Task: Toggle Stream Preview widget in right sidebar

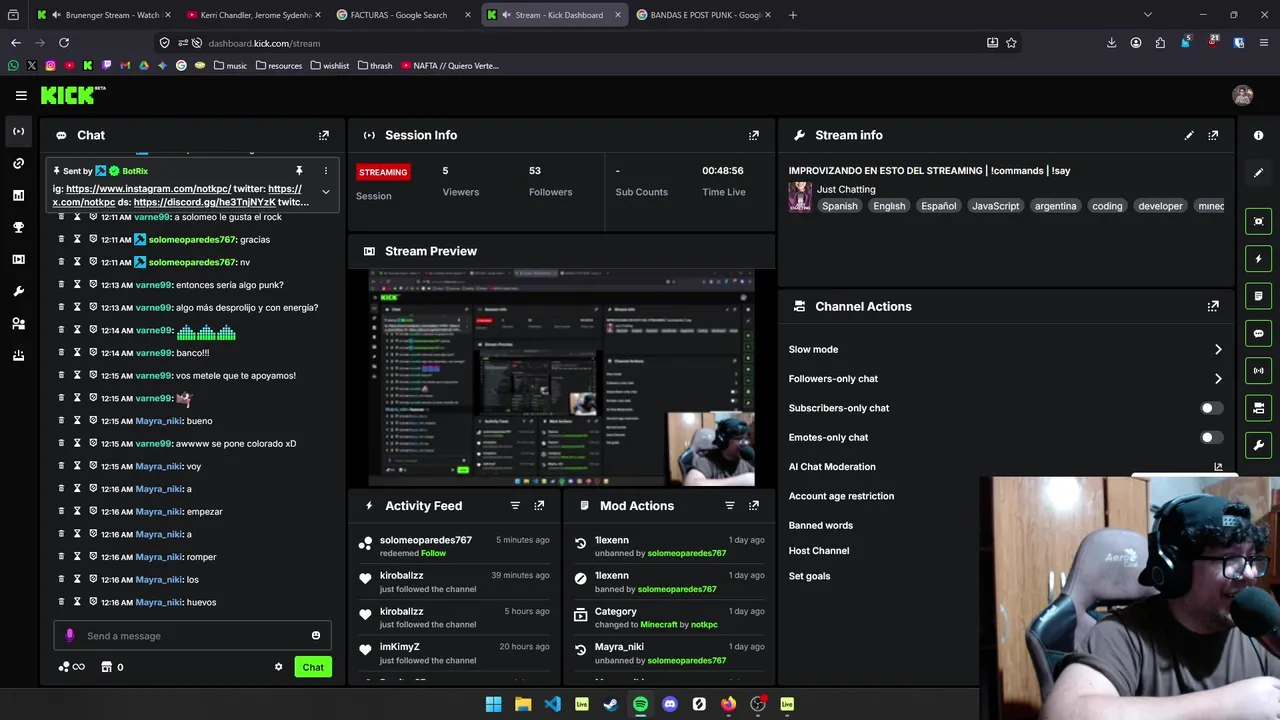Action: click(1259, 221)
